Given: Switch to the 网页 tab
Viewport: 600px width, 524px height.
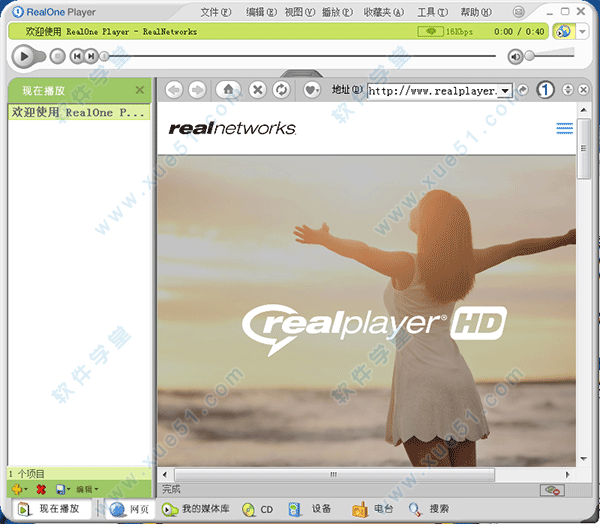Looking at the screenshot, I should (x=130, y=509).
